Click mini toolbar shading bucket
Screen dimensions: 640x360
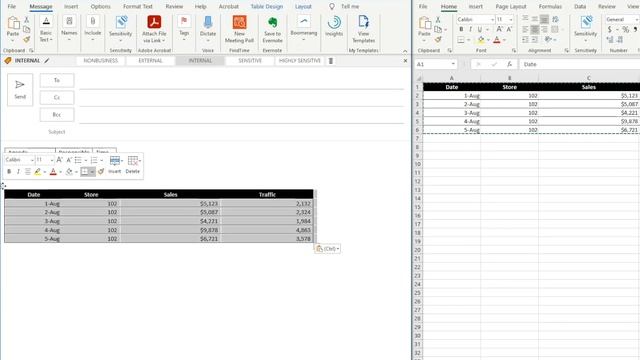click(x=69, y=172)
